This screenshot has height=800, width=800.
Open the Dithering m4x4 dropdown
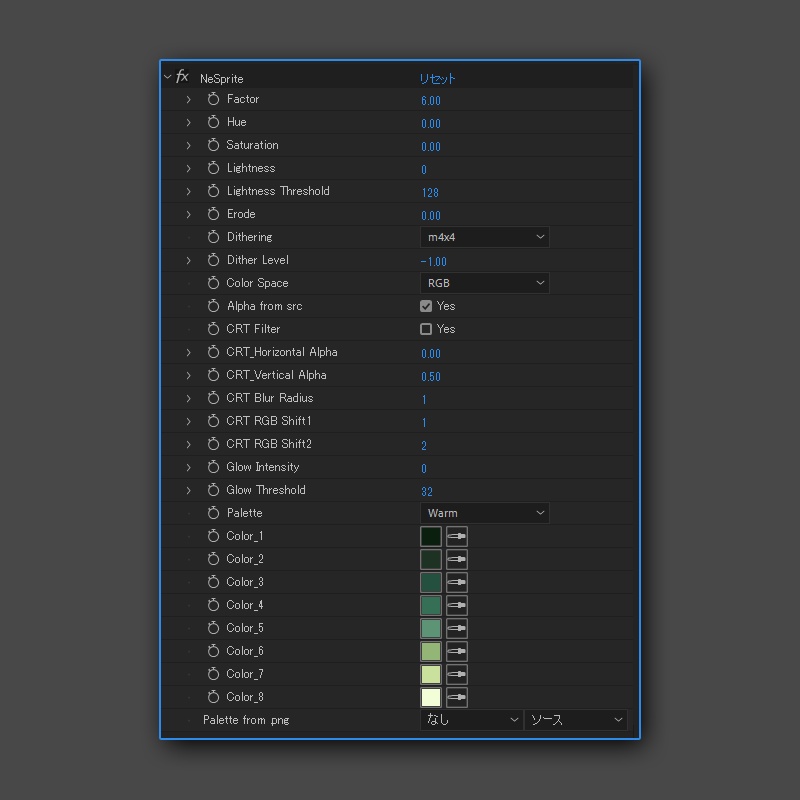coord(485,237)
